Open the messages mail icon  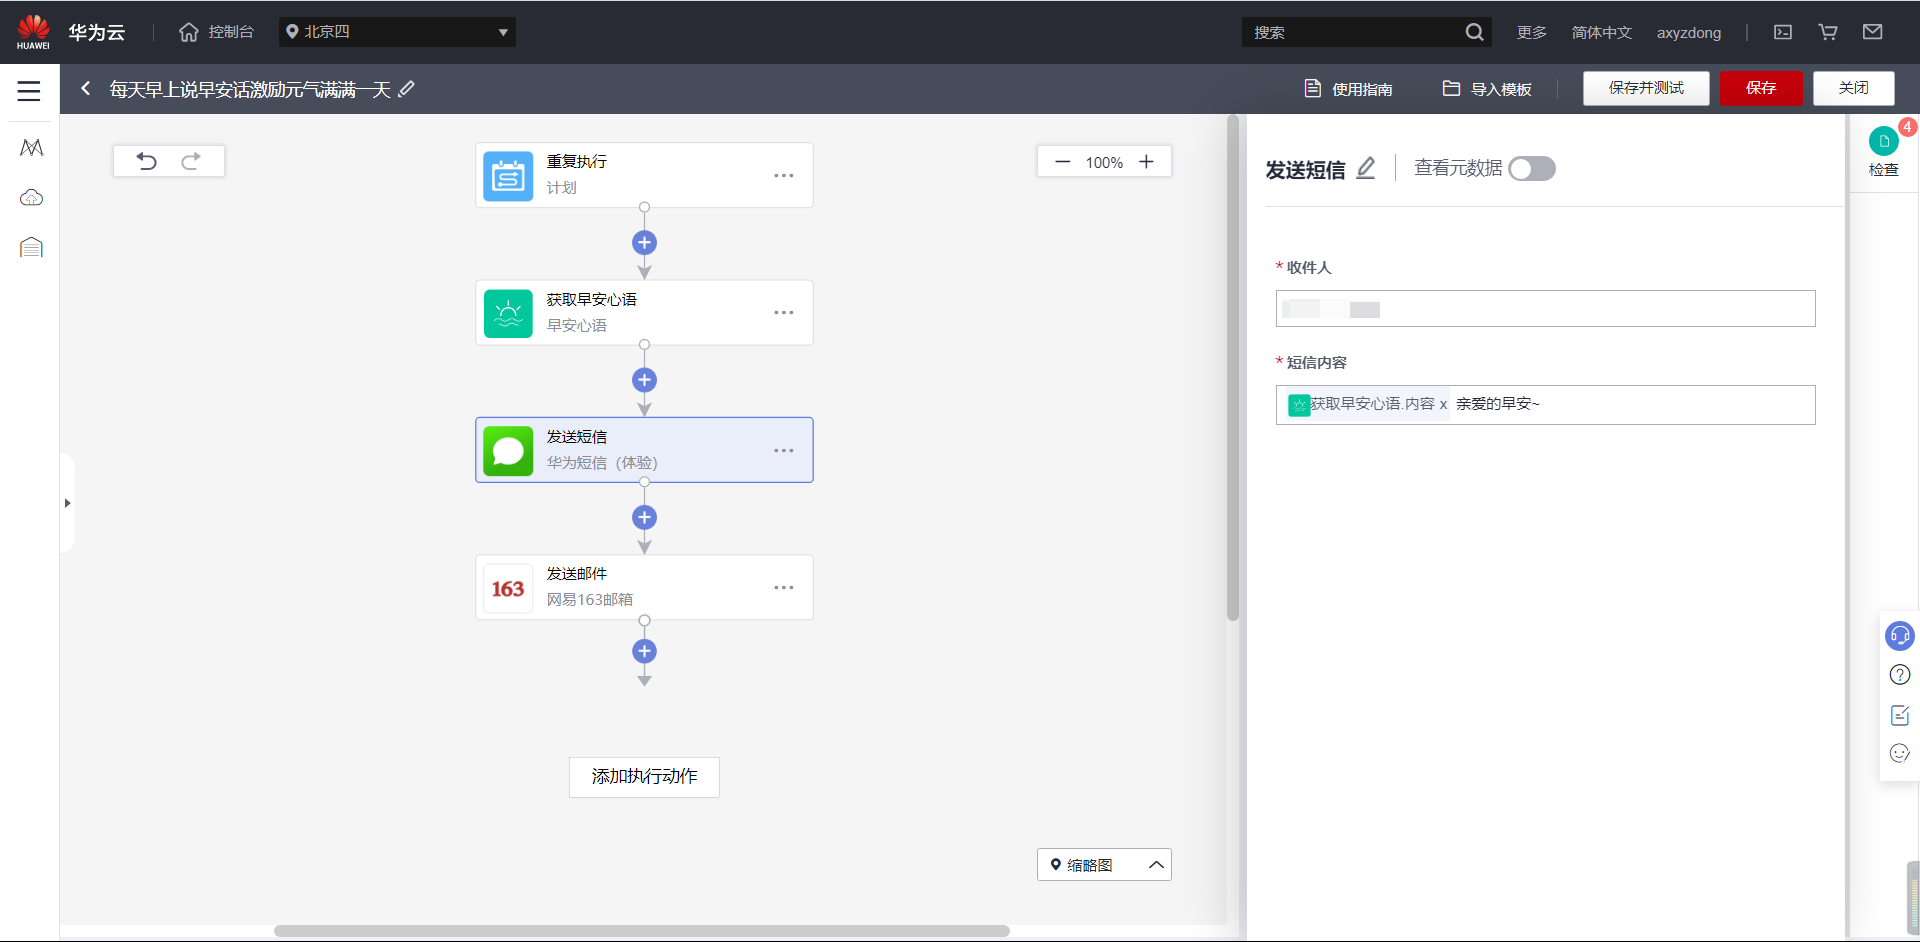1873,32
